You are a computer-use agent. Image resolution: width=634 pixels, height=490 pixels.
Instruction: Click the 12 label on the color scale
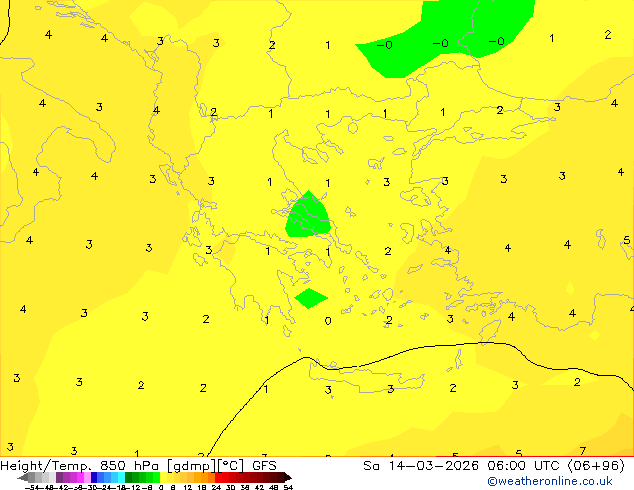(188, 487)
